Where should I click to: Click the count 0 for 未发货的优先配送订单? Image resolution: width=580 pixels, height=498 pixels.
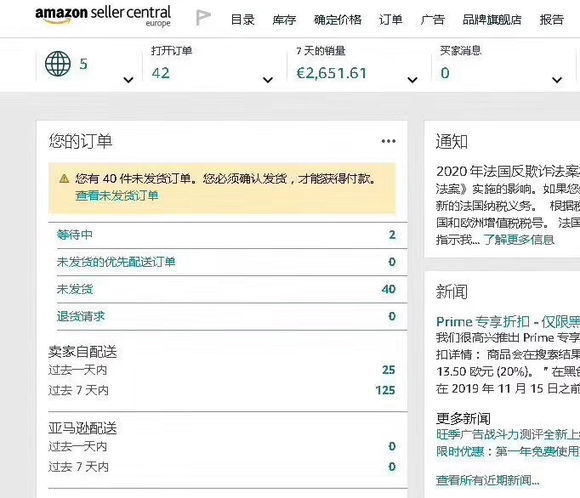click(392, 262)
